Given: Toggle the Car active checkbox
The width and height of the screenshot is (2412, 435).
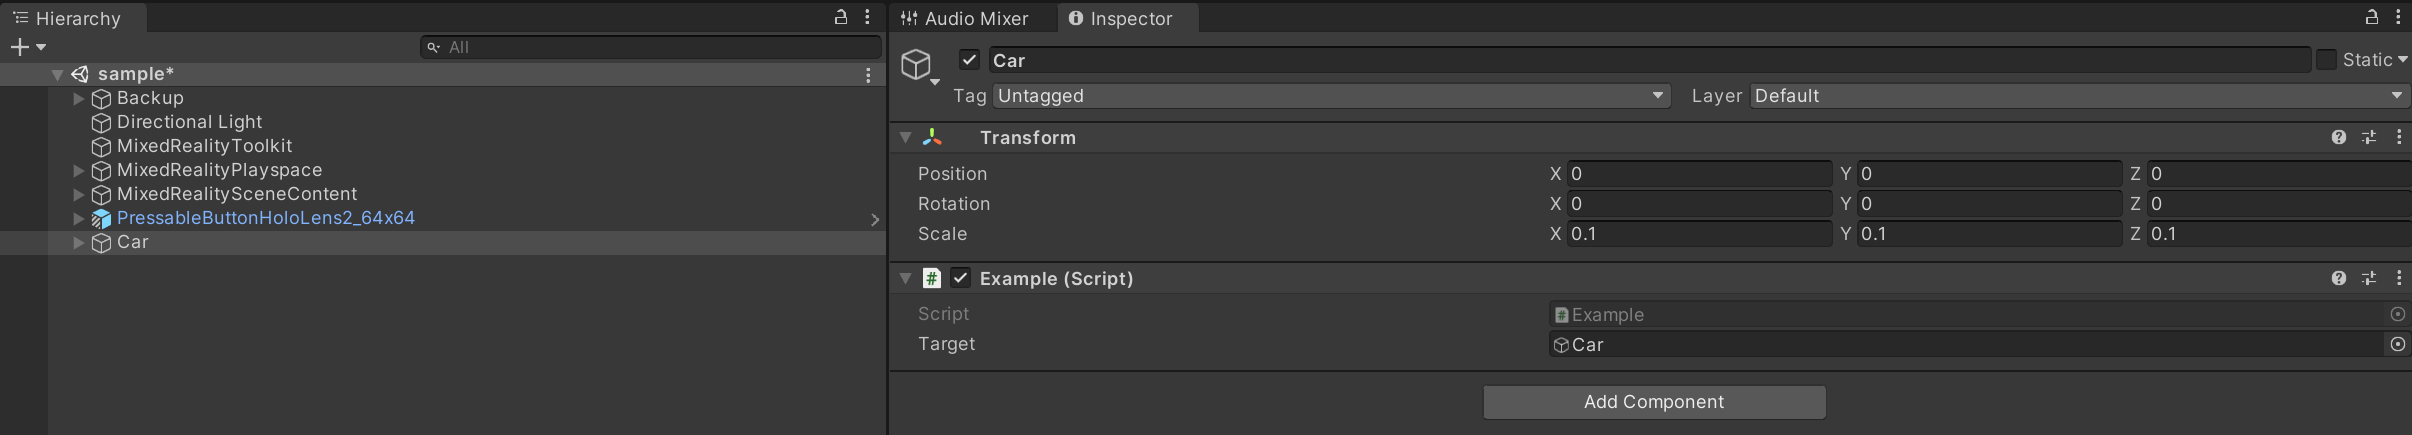Looking at the screenshot, I should (968, 60).
